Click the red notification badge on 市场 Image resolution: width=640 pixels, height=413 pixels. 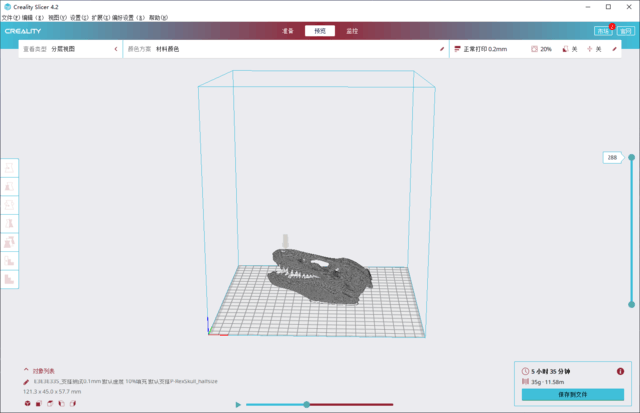pos(612,27)
